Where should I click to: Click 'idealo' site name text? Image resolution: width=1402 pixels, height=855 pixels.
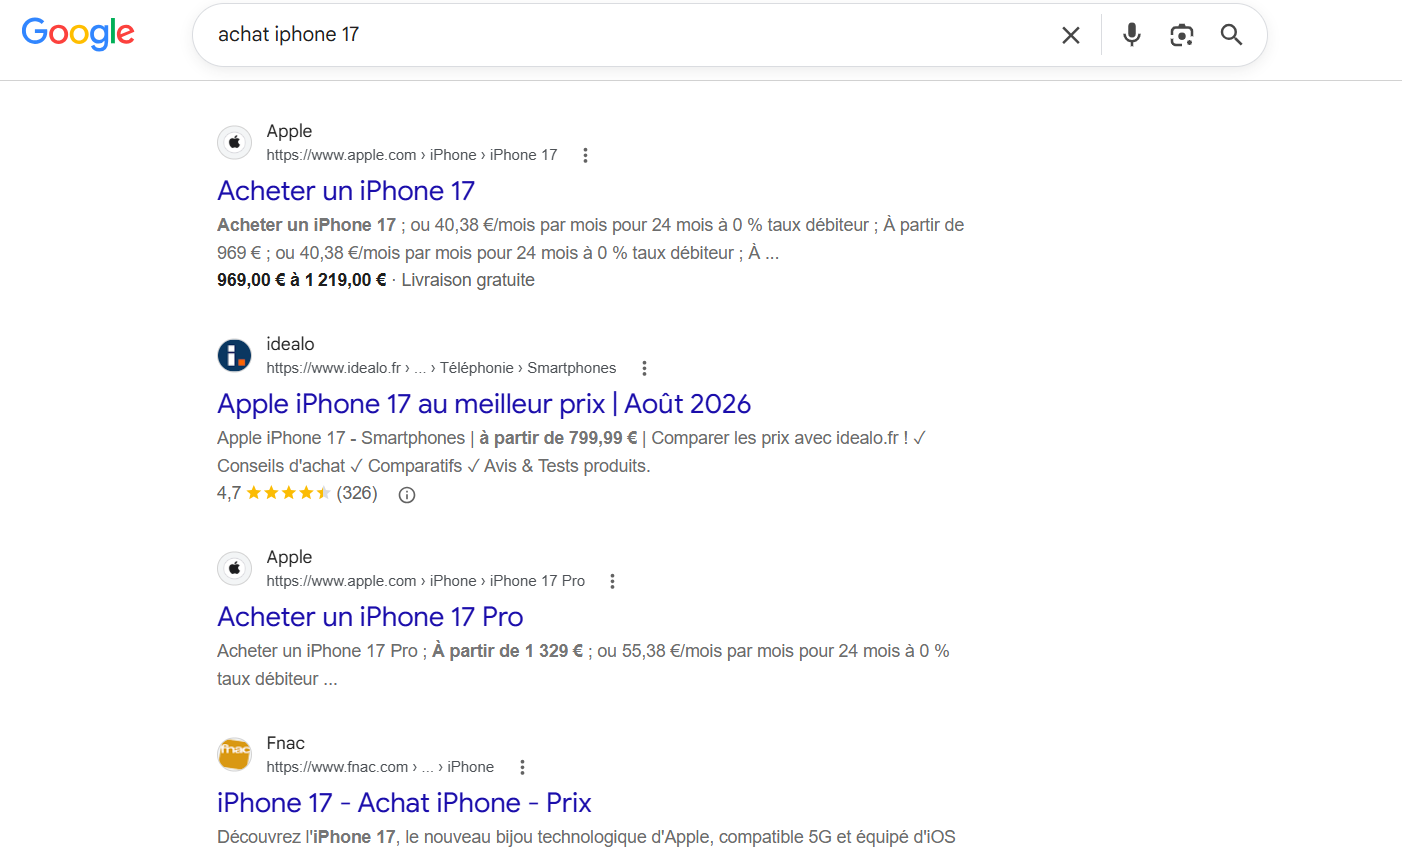(x=290, y=344)
